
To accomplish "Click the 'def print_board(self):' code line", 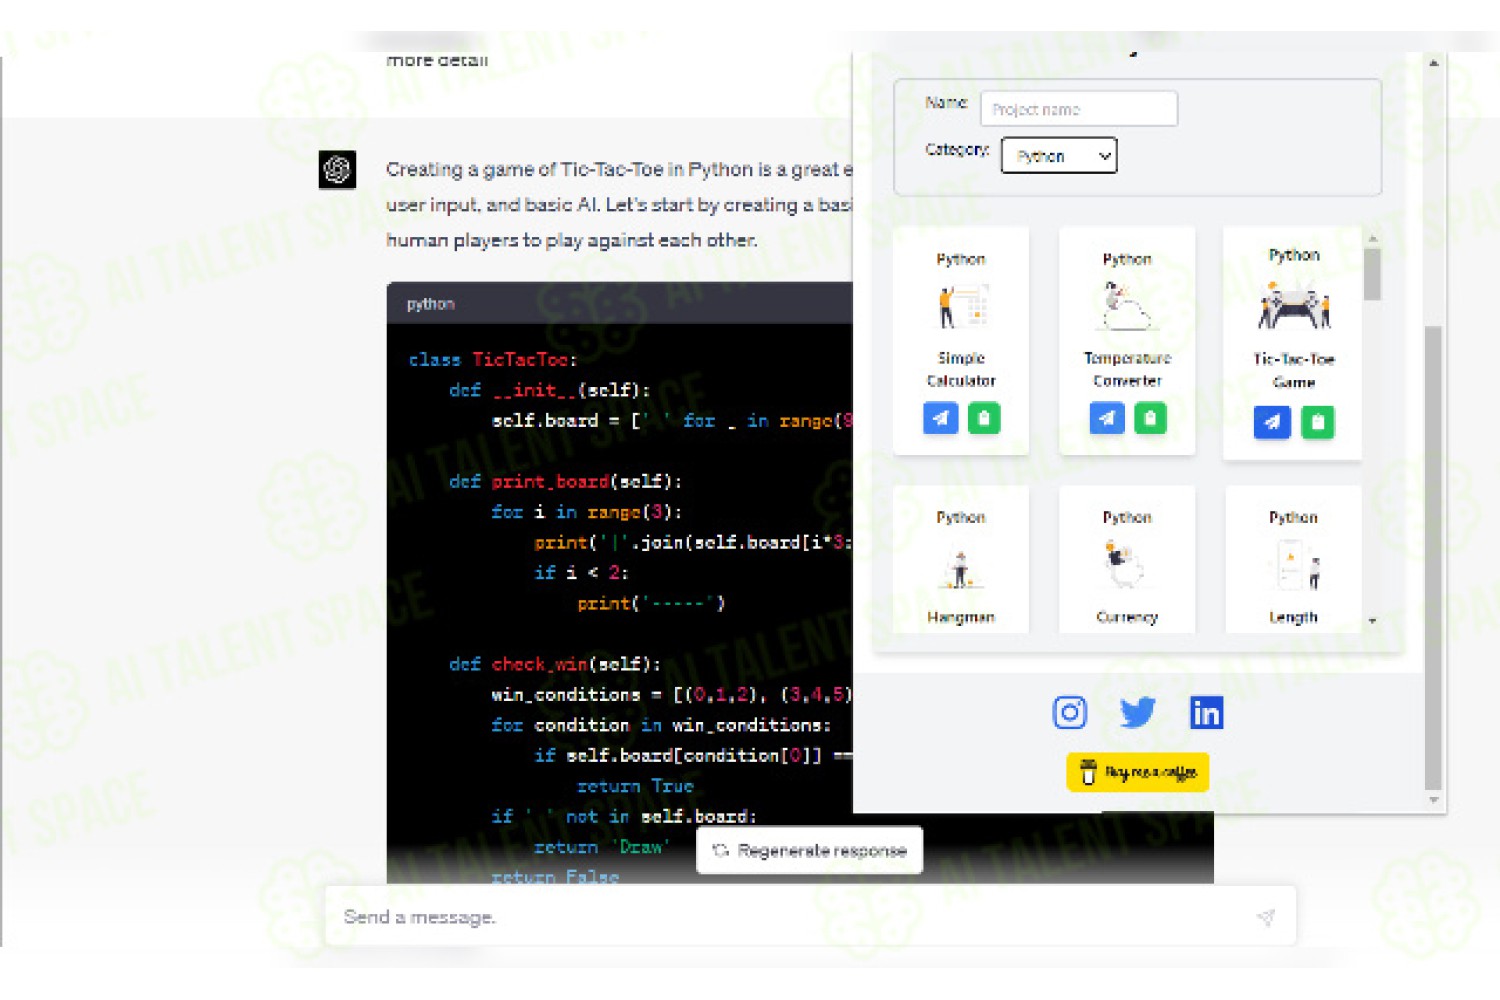I will (566, 481).
